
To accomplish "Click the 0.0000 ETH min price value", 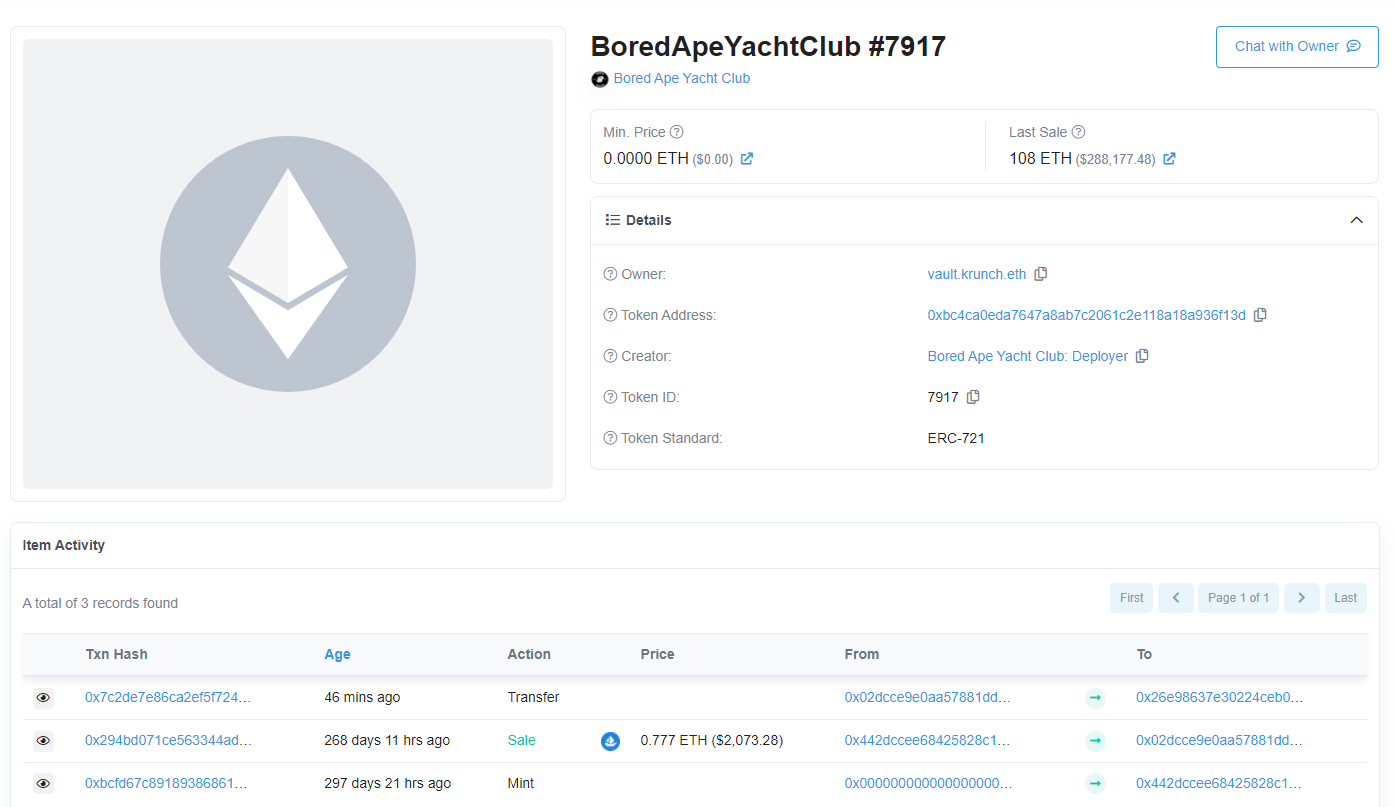I will 646,158.
